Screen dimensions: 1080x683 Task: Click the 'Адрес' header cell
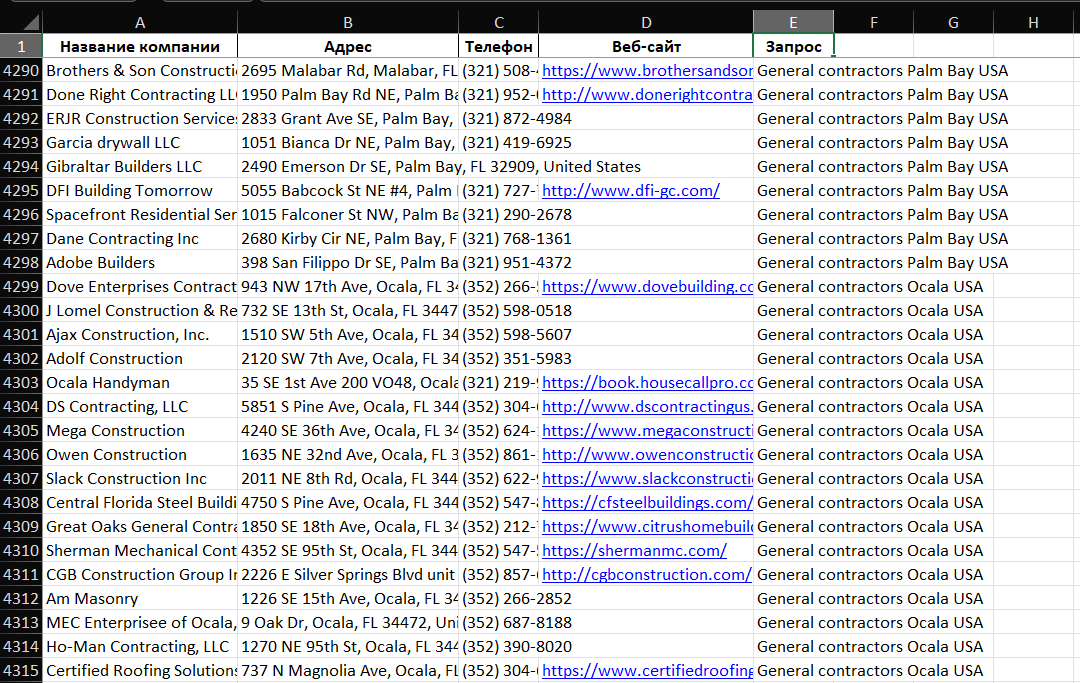tap(348, 46)
